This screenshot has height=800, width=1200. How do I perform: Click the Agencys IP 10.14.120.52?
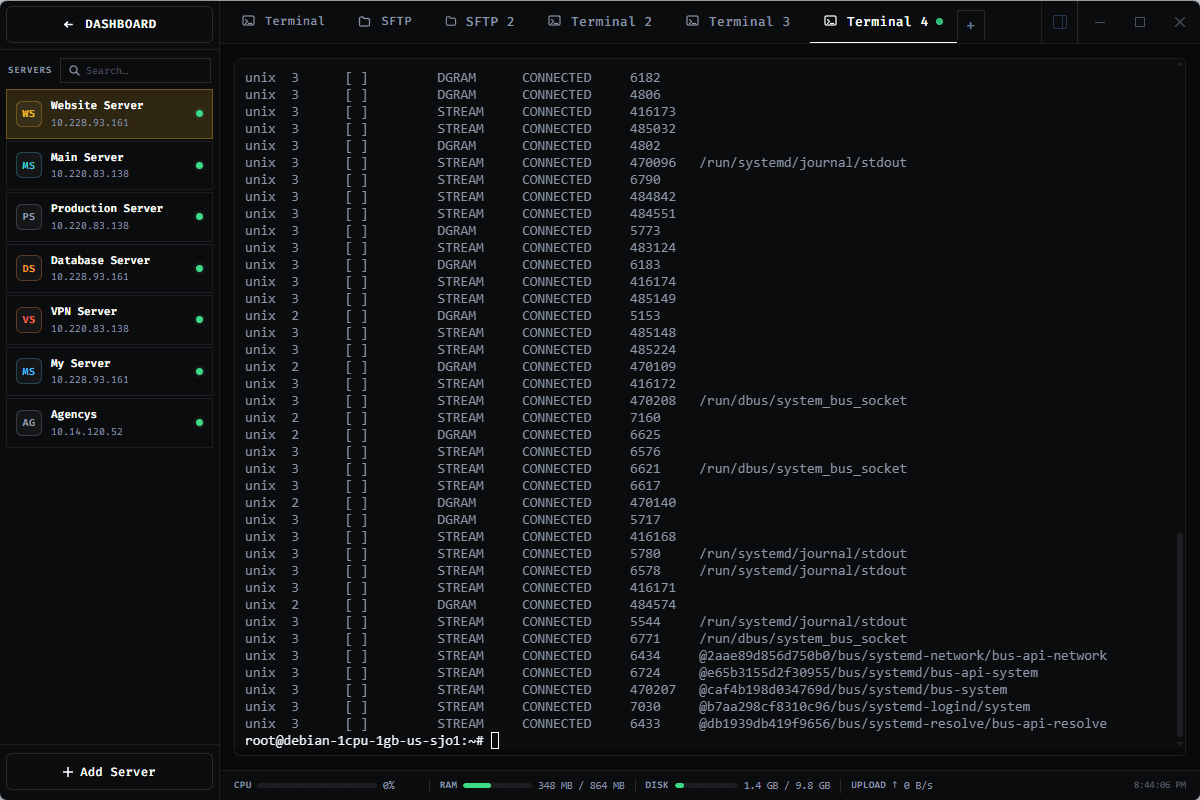[x=87, y=432]
